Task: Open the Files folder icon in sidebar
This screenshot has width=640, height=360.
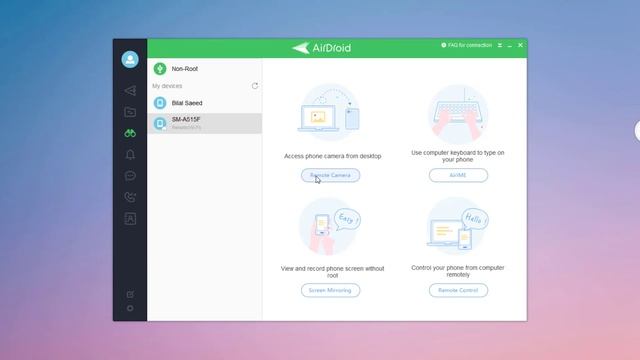Action: tap(130, 112)
